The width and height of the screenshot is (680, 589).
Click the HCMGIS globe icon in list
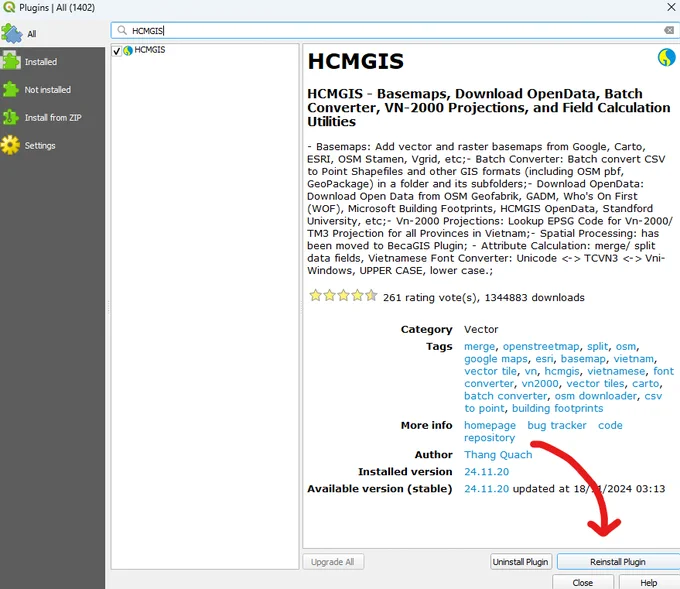point(128,51)
